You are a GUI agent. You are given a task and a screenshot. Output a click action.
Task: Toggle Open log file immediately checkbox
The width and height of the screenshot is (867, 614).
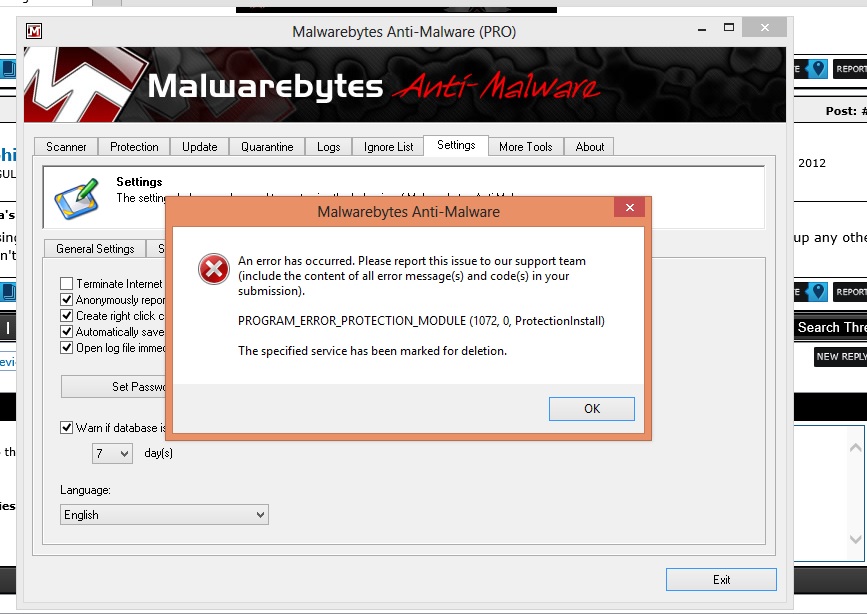[66, 348]
